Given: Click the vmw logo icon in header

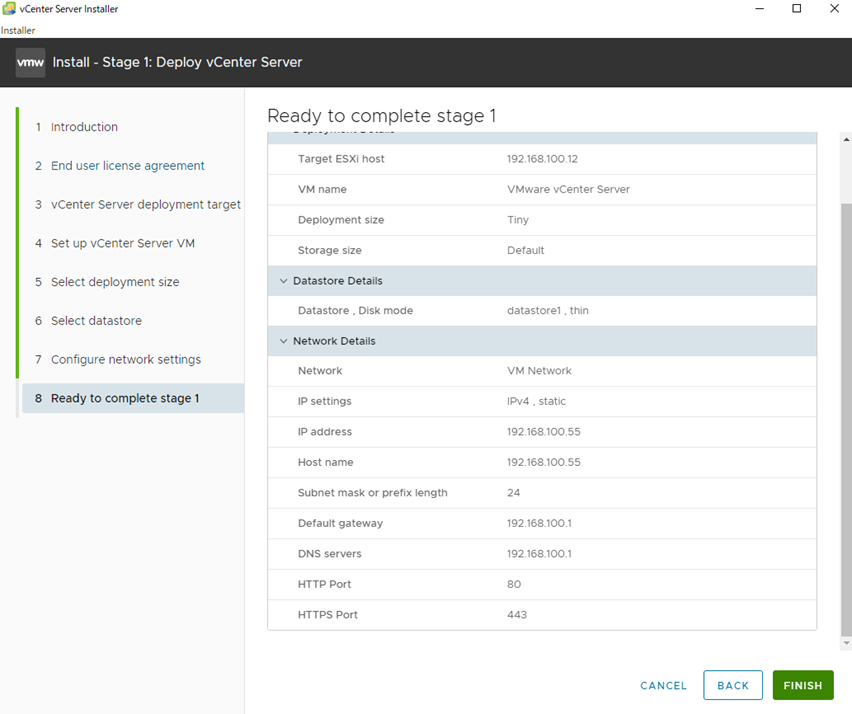Looking at the screenshot, I should click(x=30, y=62).
